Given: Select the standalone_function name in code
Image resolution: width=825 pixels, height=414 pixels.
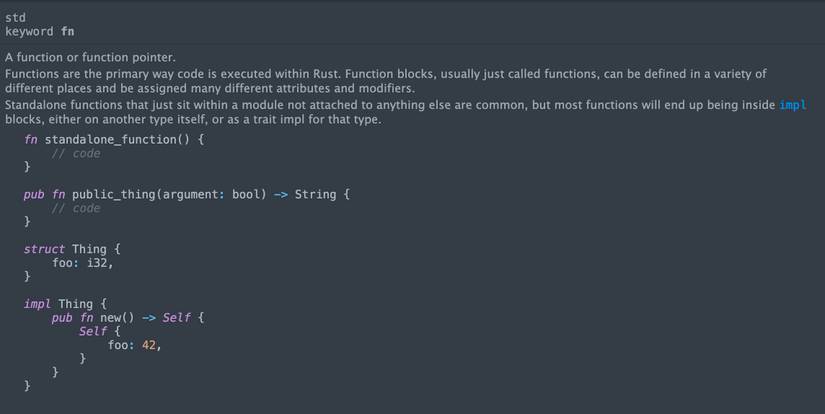Looking at the screenshot, I should (x=110, y=139).
